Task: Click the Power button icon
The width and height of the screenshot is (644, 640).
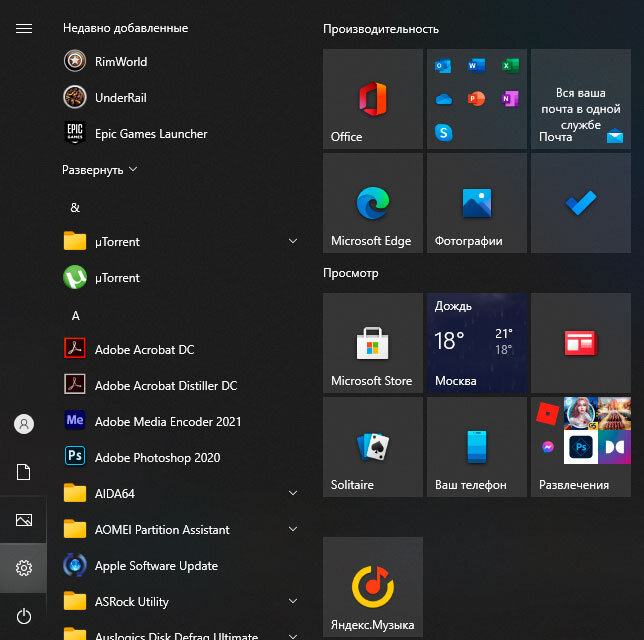Action: click(x=24, y=616)
